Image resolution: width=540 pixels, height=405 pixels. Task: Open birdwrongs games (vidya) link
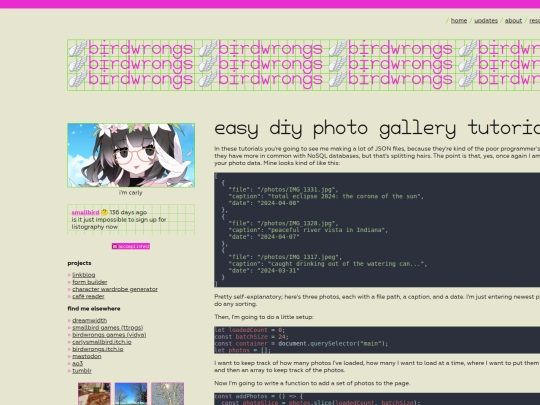pos(109,335)
